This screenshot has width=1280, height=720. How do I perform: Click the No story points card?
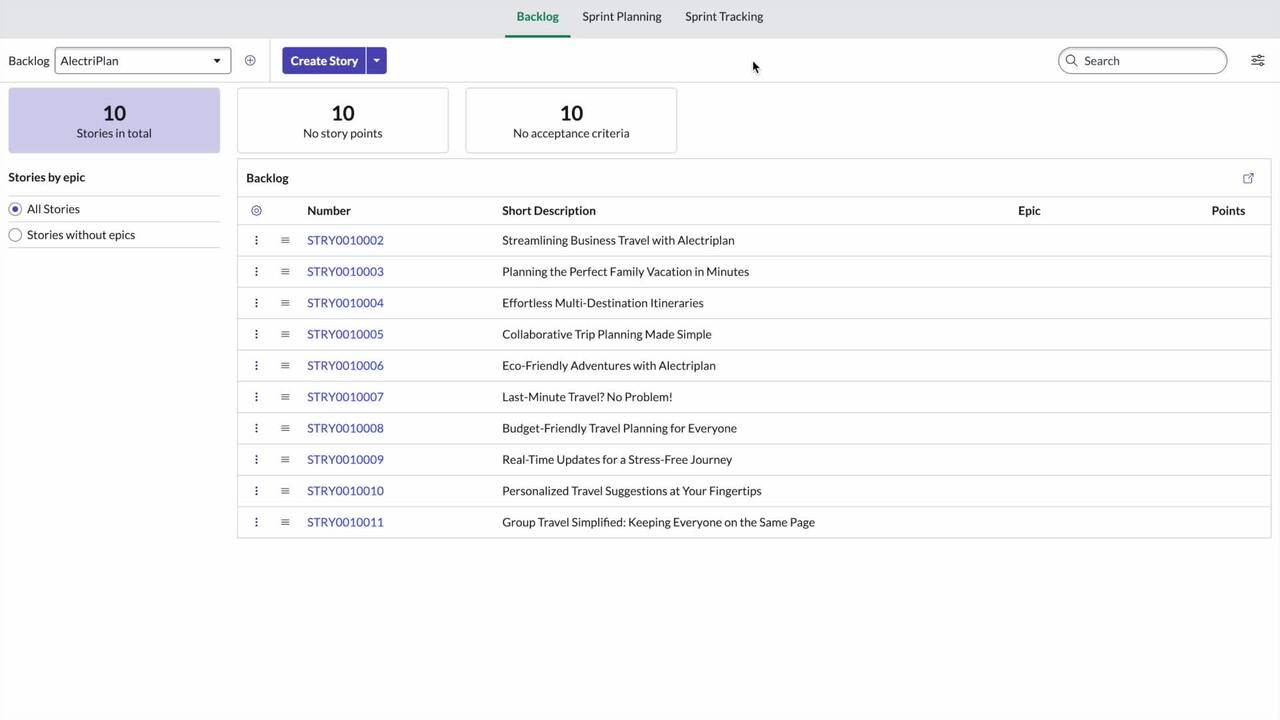click(x=342, y=120)
